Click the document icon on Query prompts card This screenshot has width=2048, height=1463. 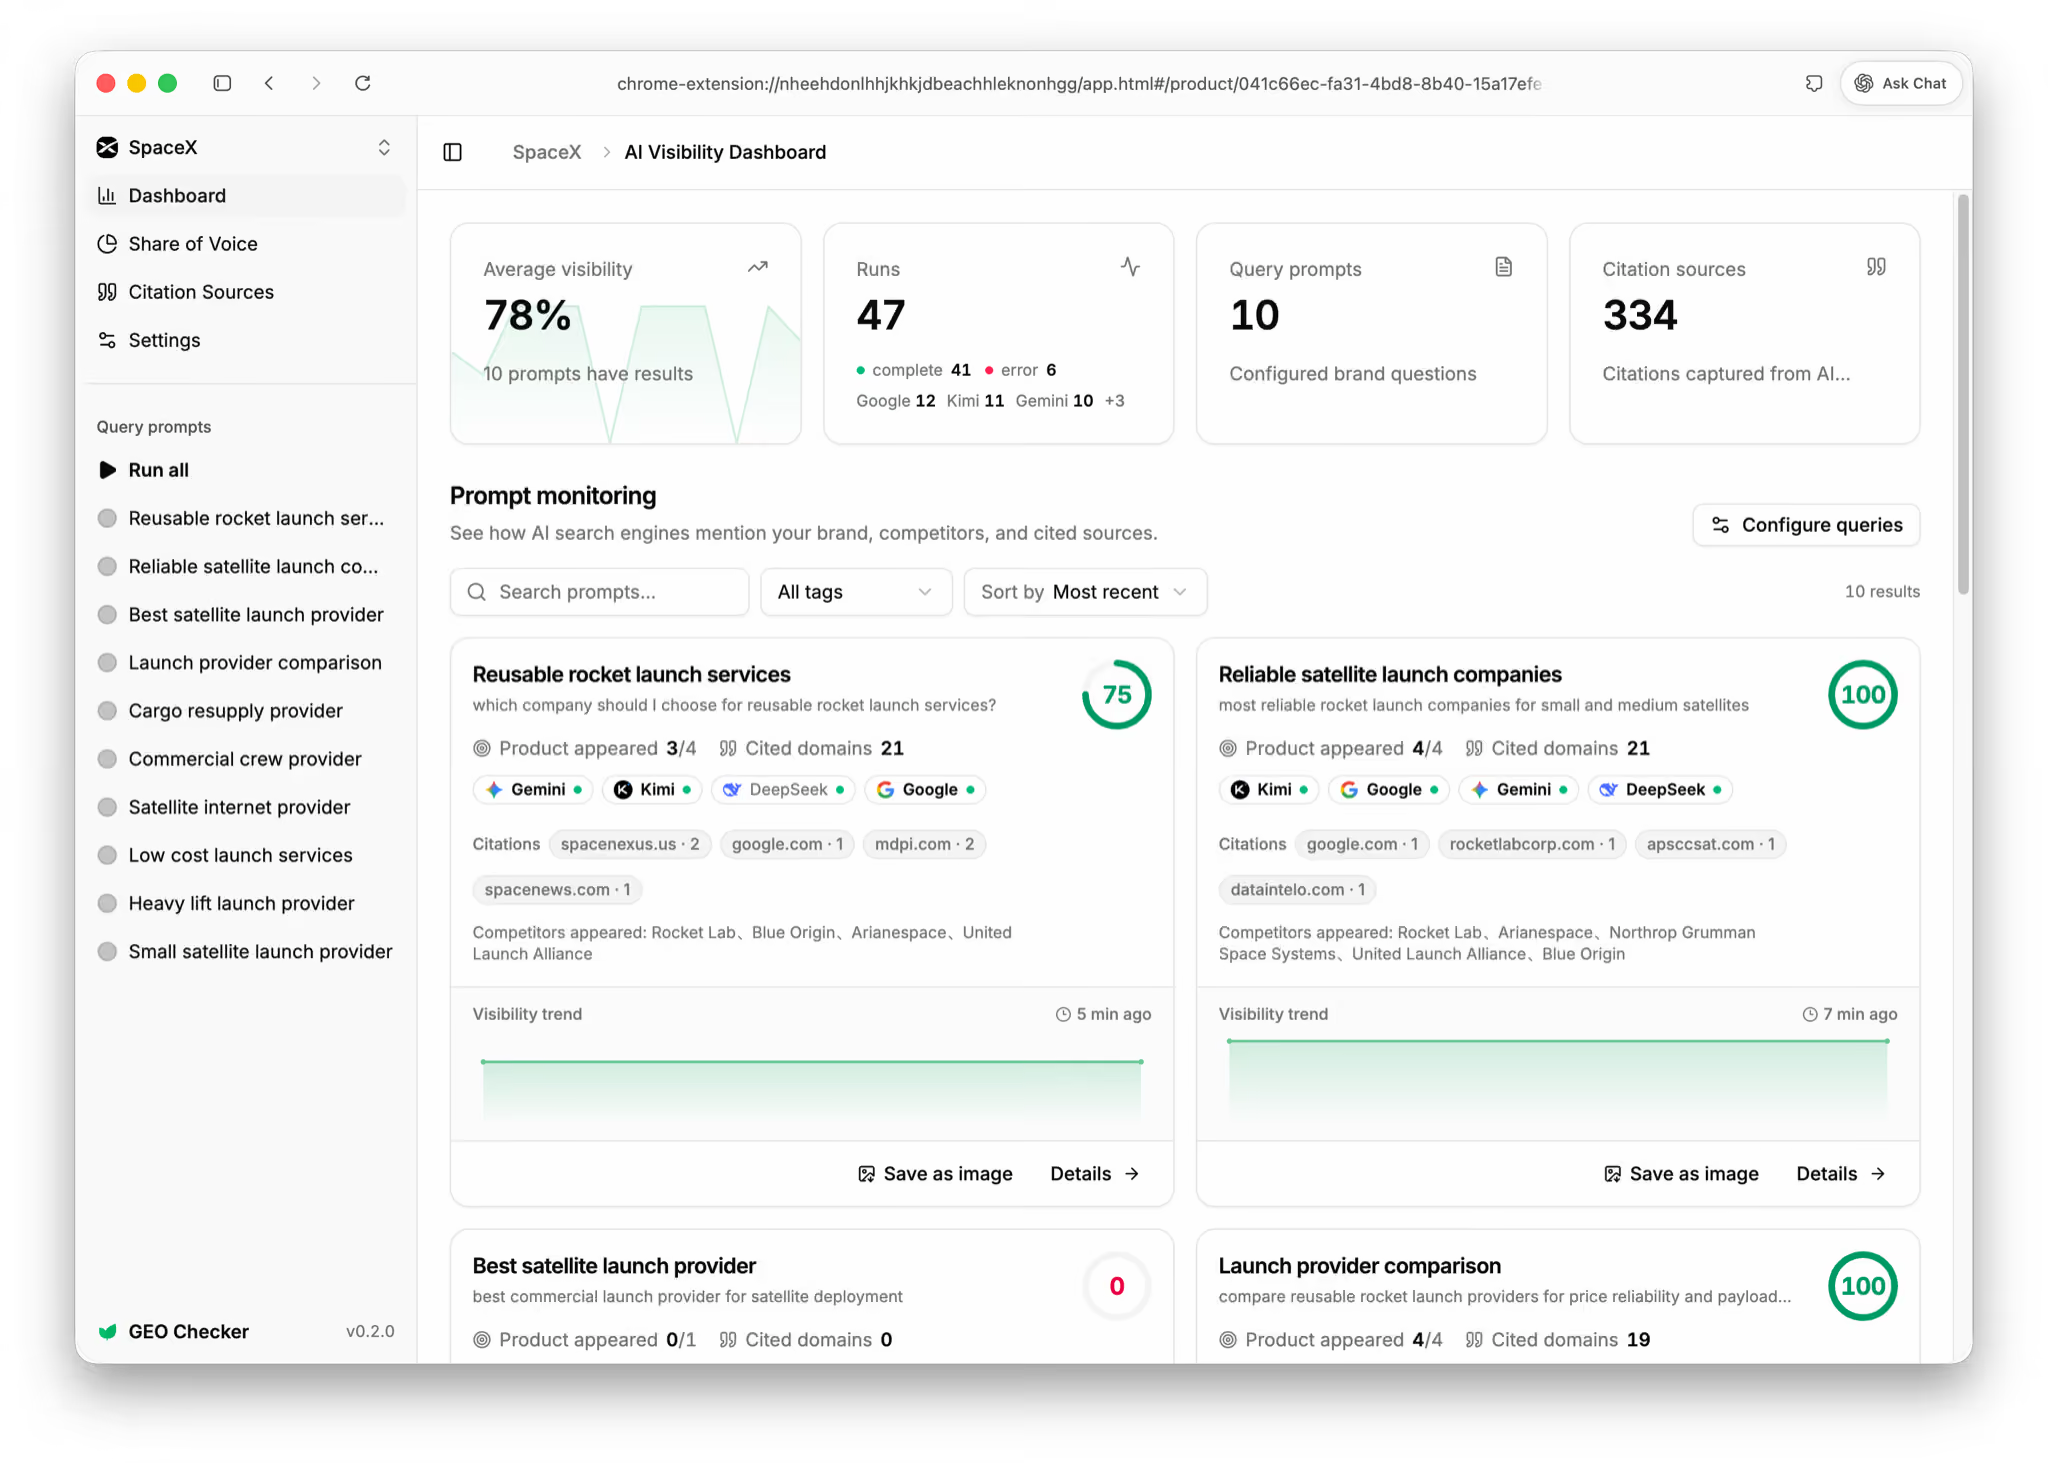click(1503, 267)
